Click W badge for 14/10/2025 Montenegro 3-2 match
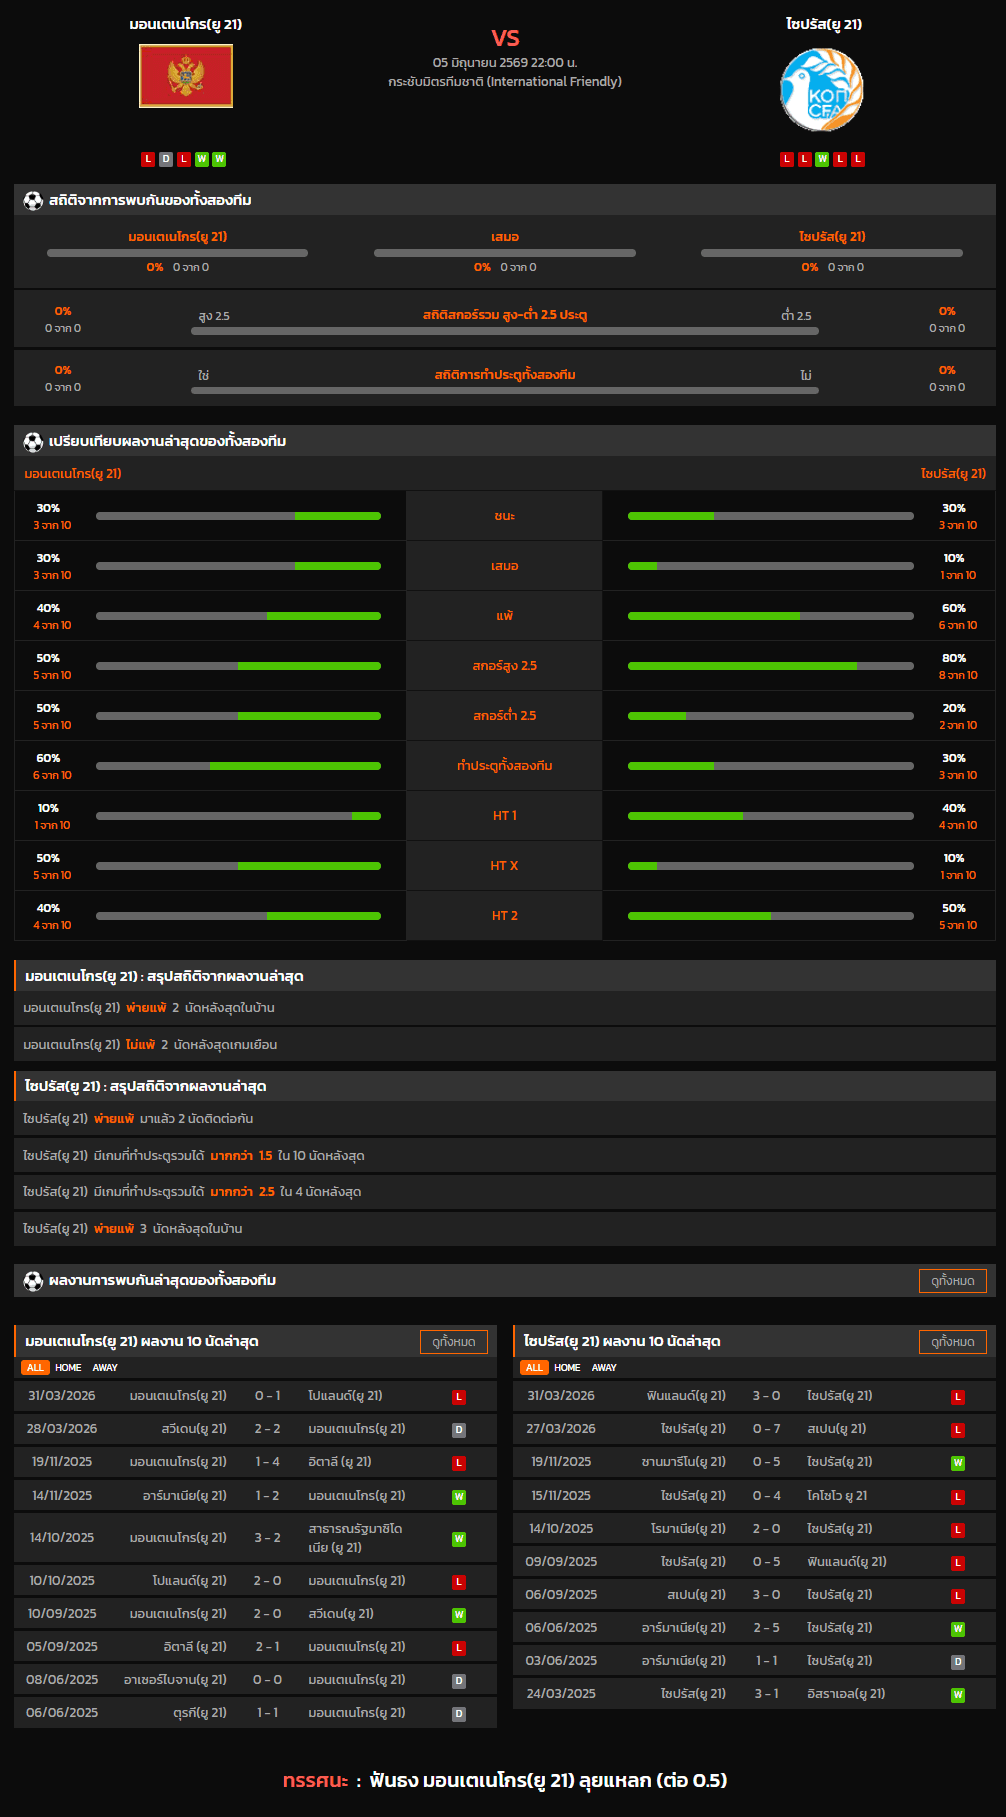 (x=459, y=1539)
